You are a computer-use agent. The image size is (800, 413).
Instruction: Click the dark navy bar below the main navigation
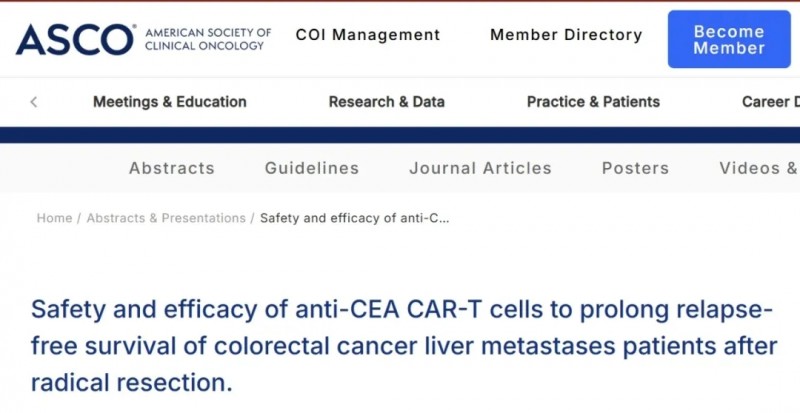(x=400, y=135)
